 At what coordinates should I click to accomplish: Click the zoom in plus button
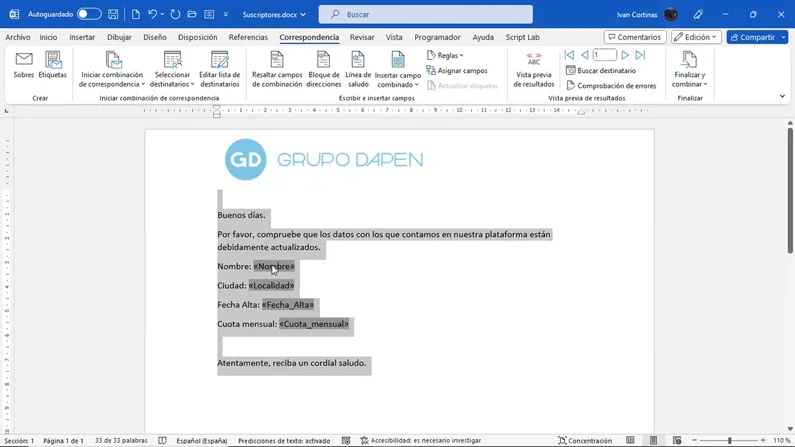[x=763, y=440]
